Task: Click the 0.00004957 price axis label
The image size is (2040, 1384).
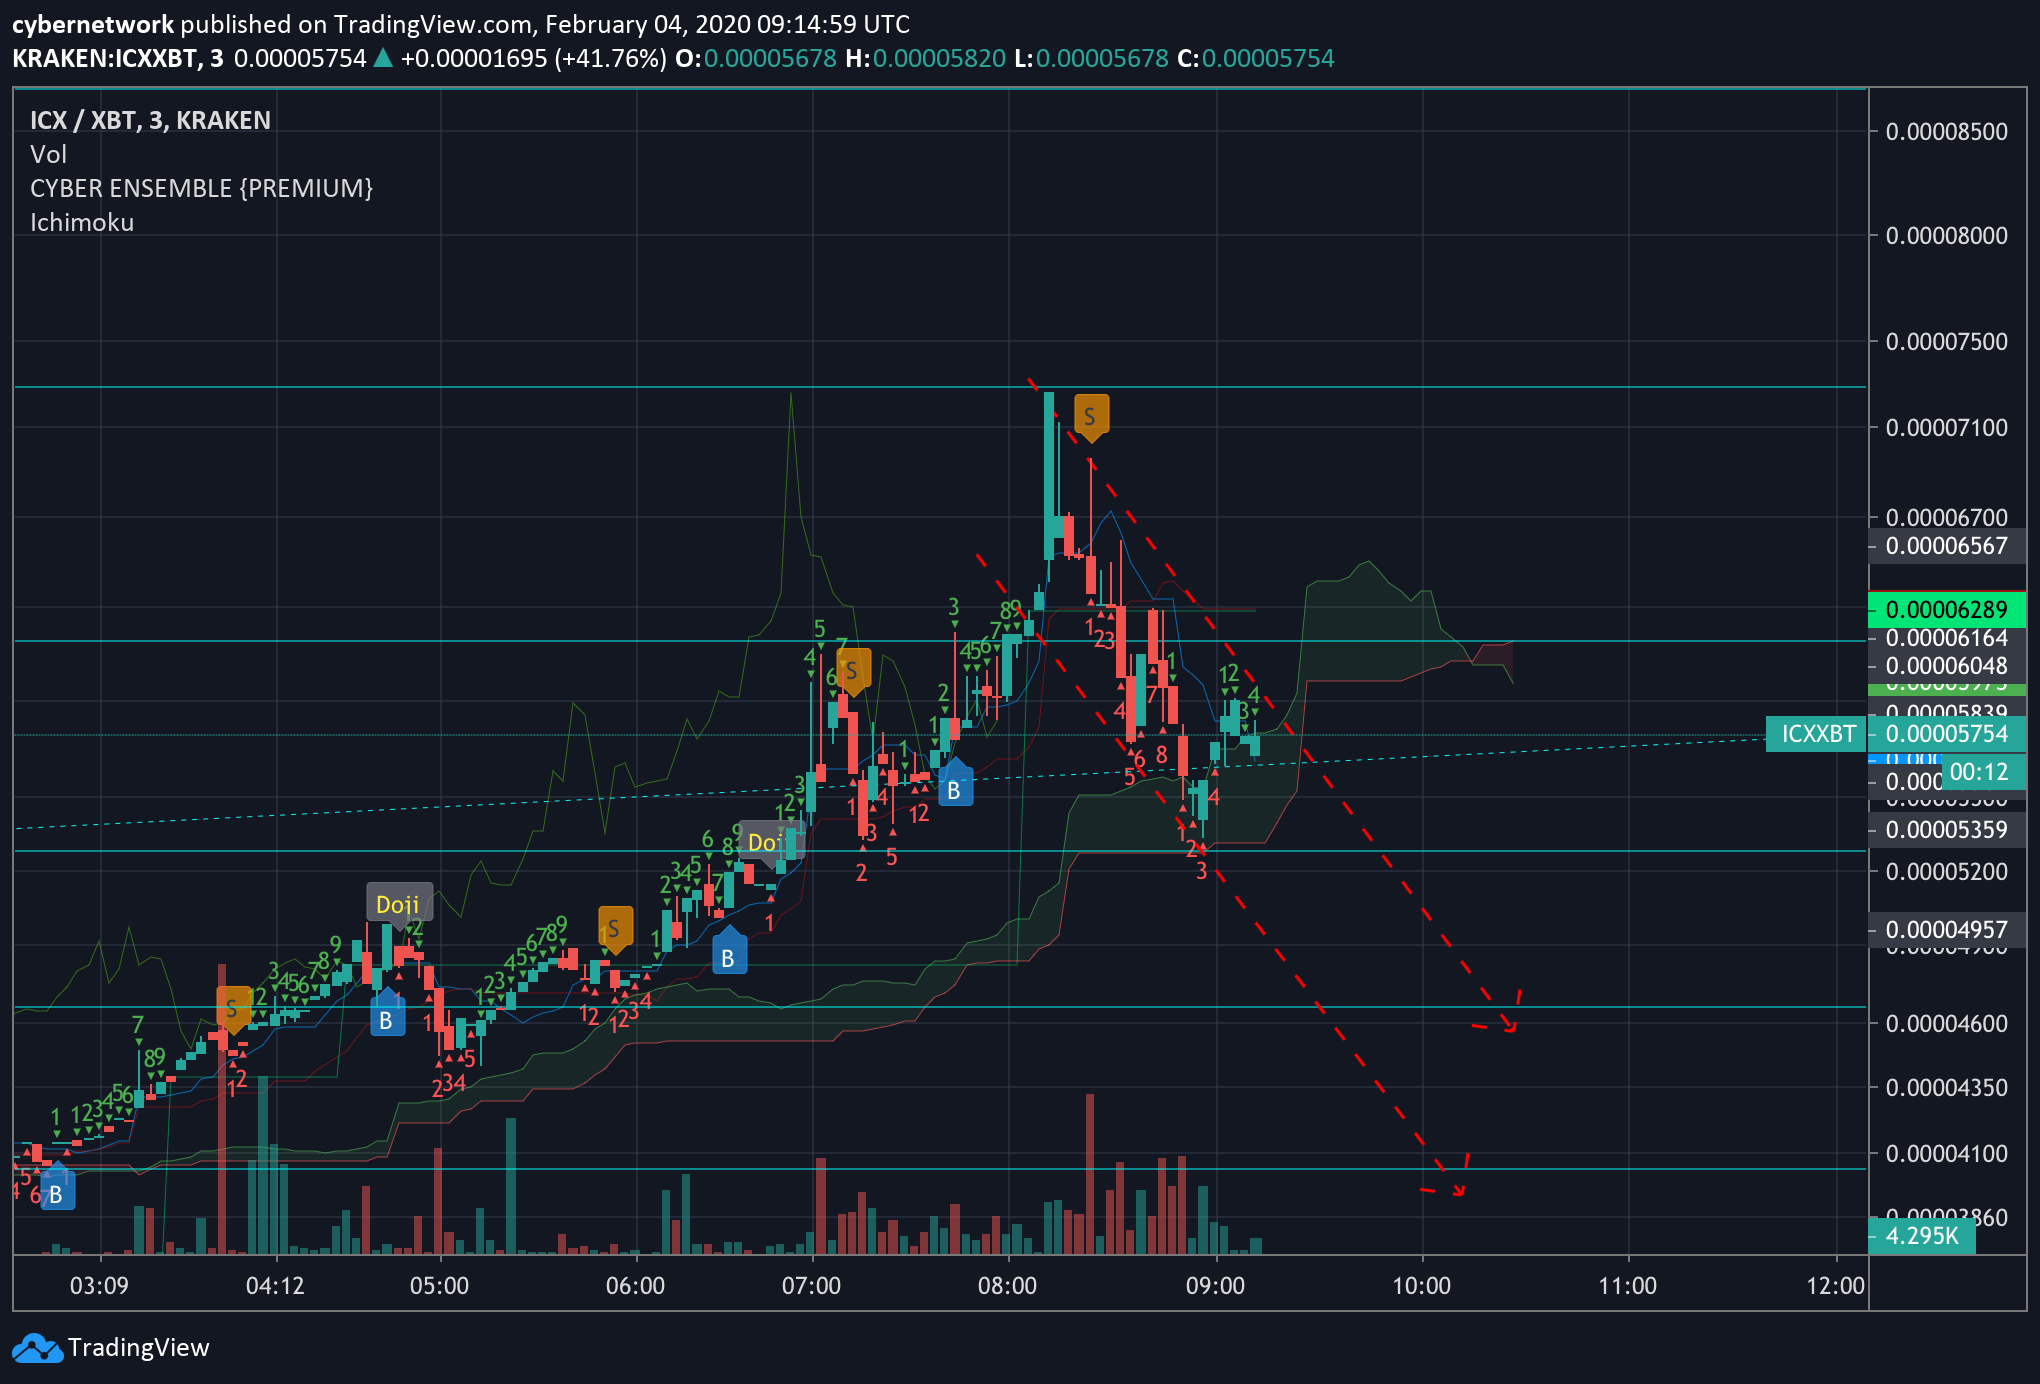Action: click(1947, 930)
